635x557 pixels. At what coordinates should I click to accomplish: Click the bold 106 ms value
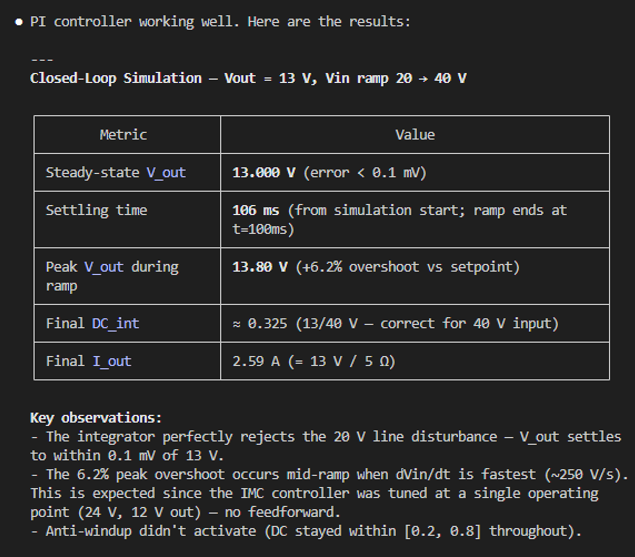[x=254, y=210]
